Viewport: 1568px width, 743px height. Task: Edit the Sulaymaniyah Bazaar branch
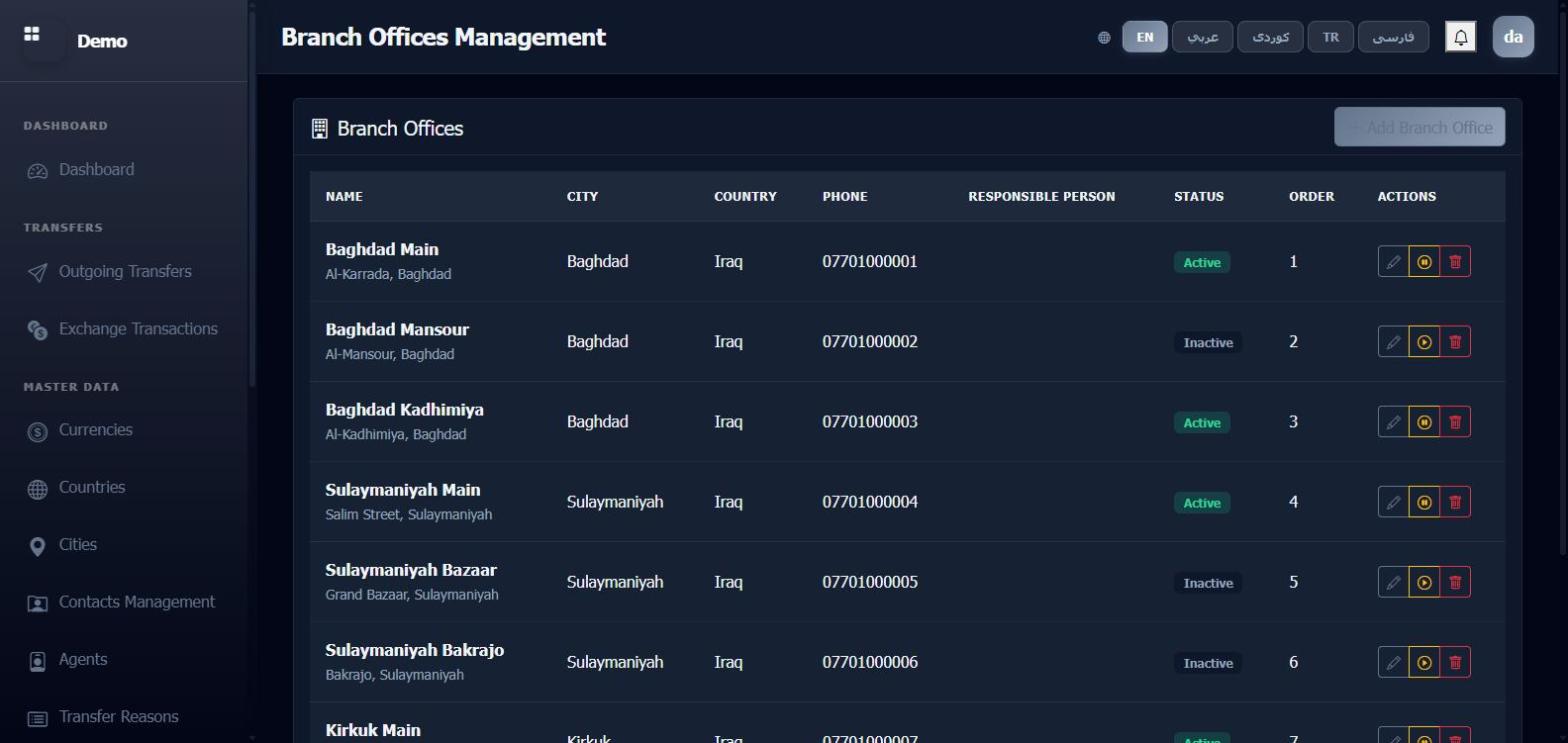(1393, 582)
